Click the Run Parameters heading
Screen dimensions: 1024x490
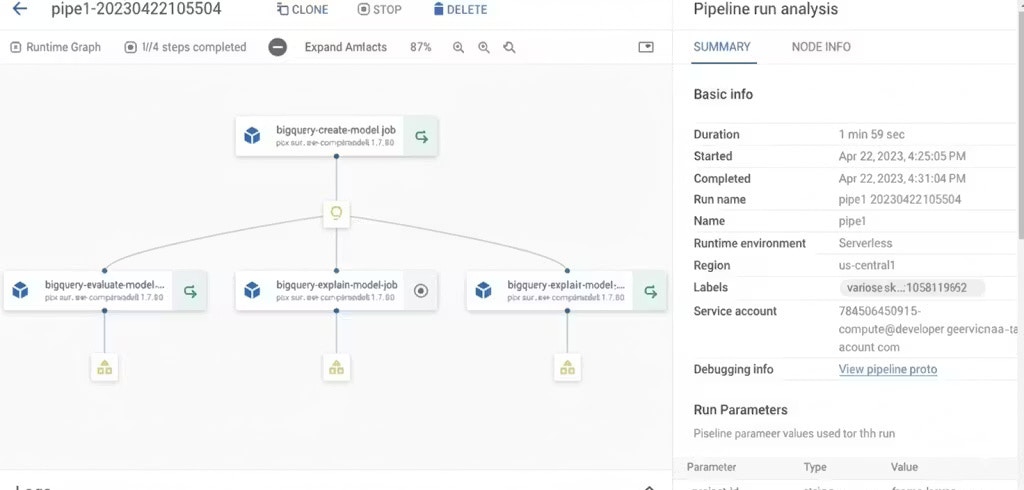[741, 410]
